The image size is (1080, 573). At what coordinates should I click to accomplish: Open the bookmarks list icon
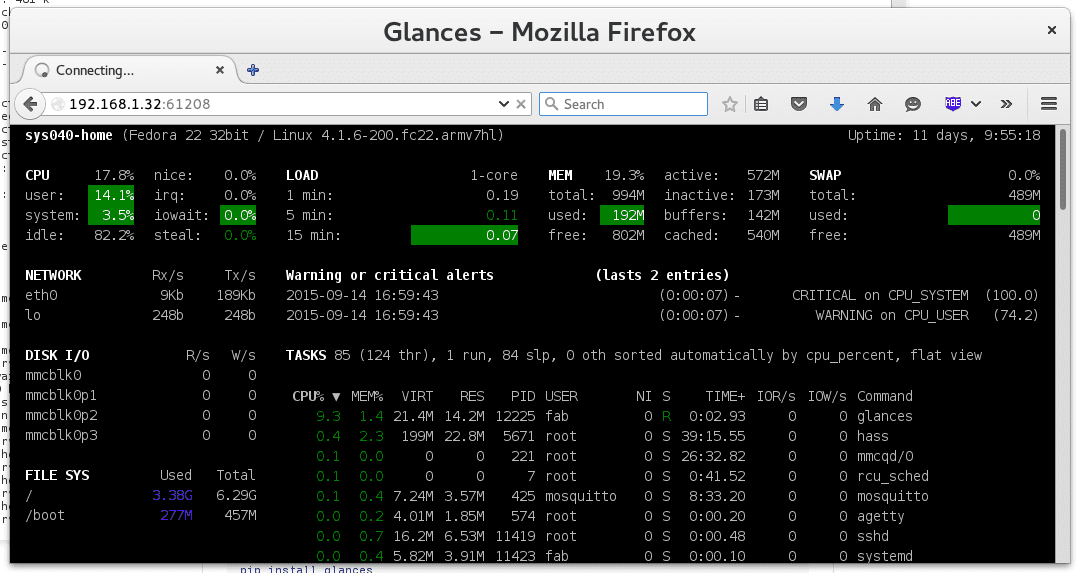[x=761, y=104]
